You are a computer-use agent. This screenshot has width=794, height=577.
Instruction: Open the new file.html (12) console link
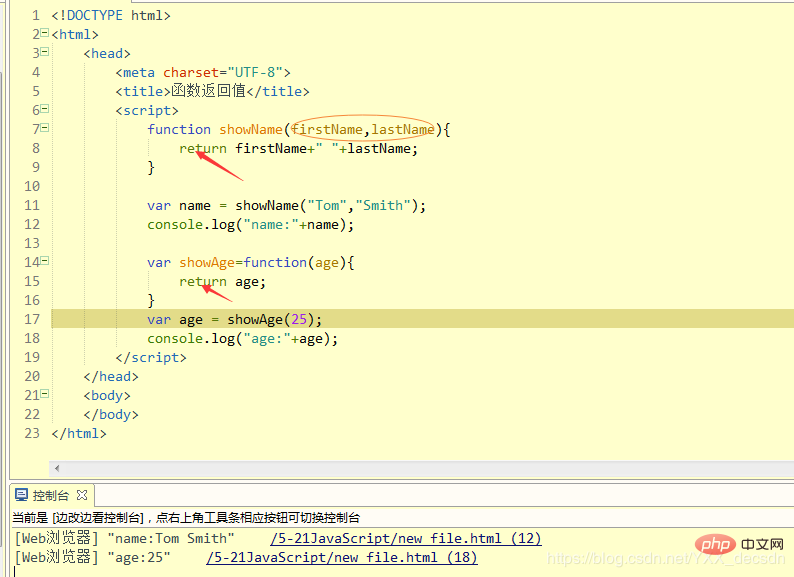click(405, 538)
